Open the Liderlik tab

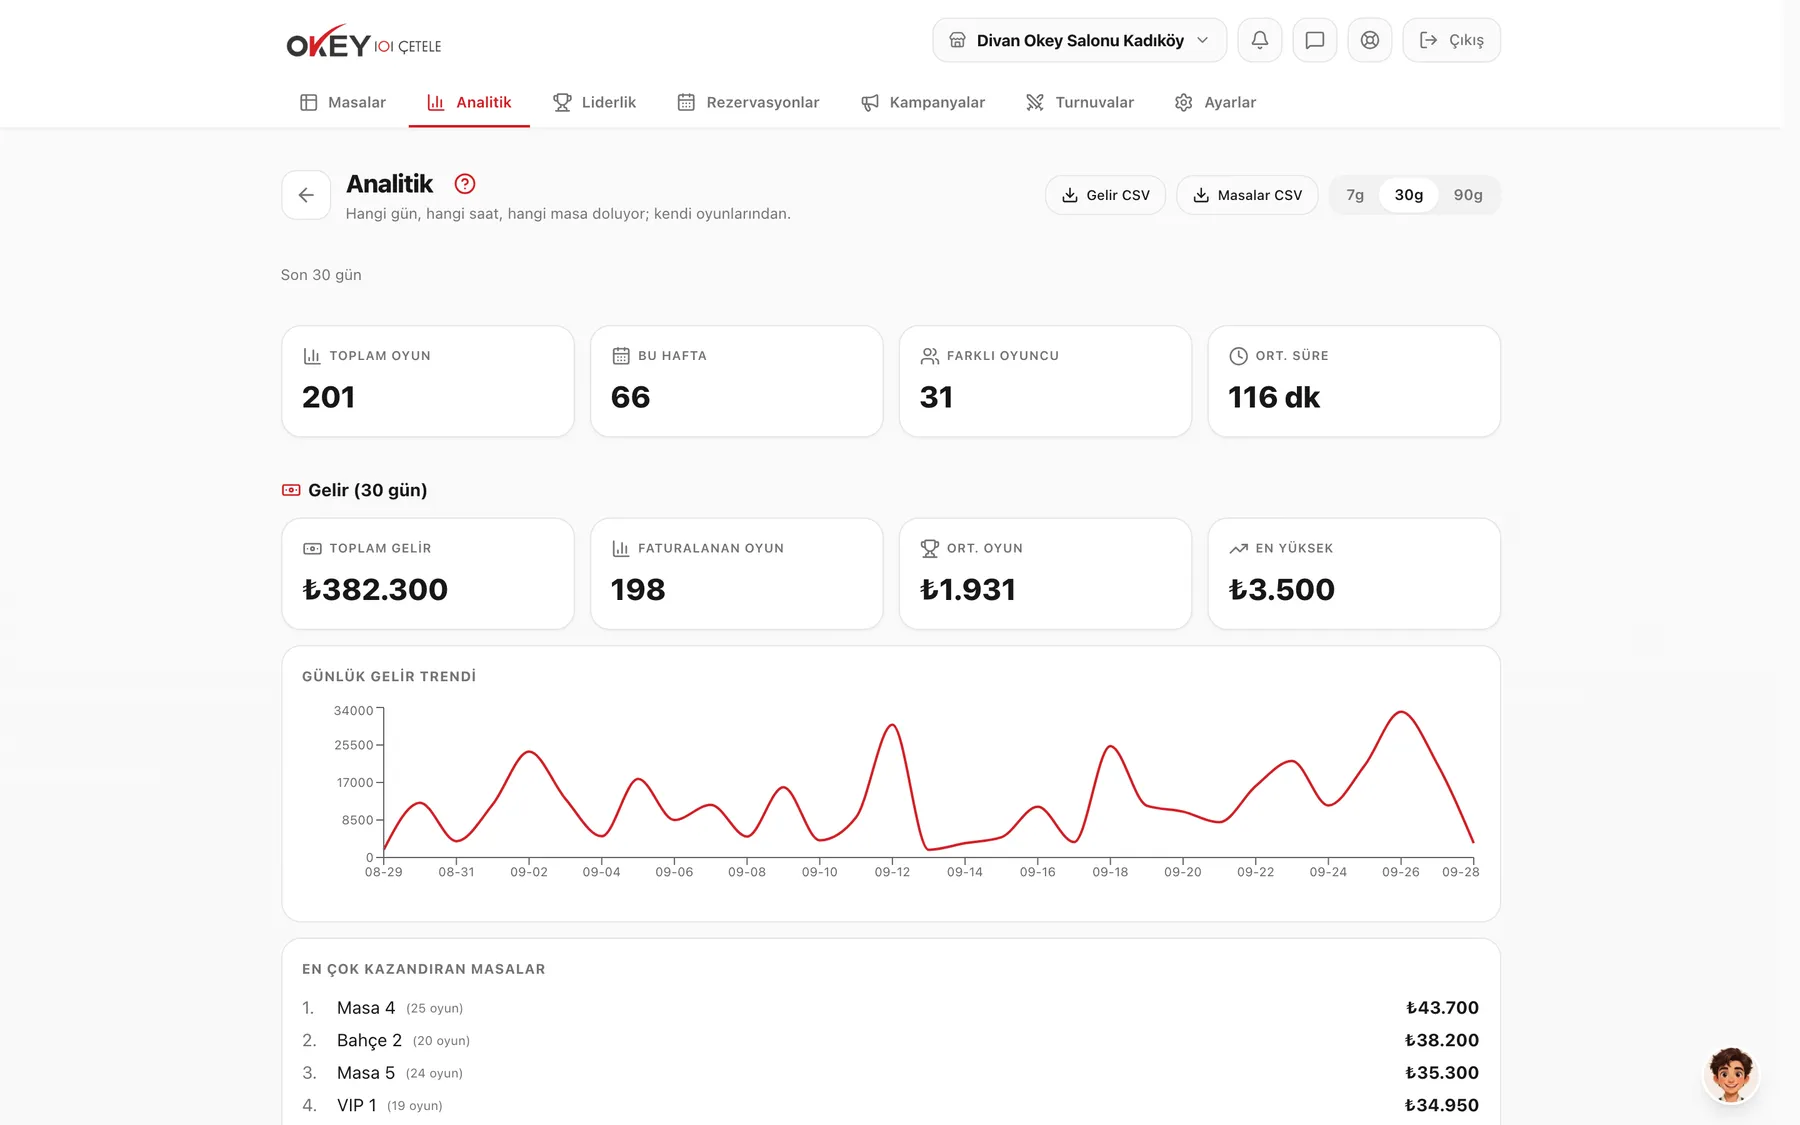point(594,102)
